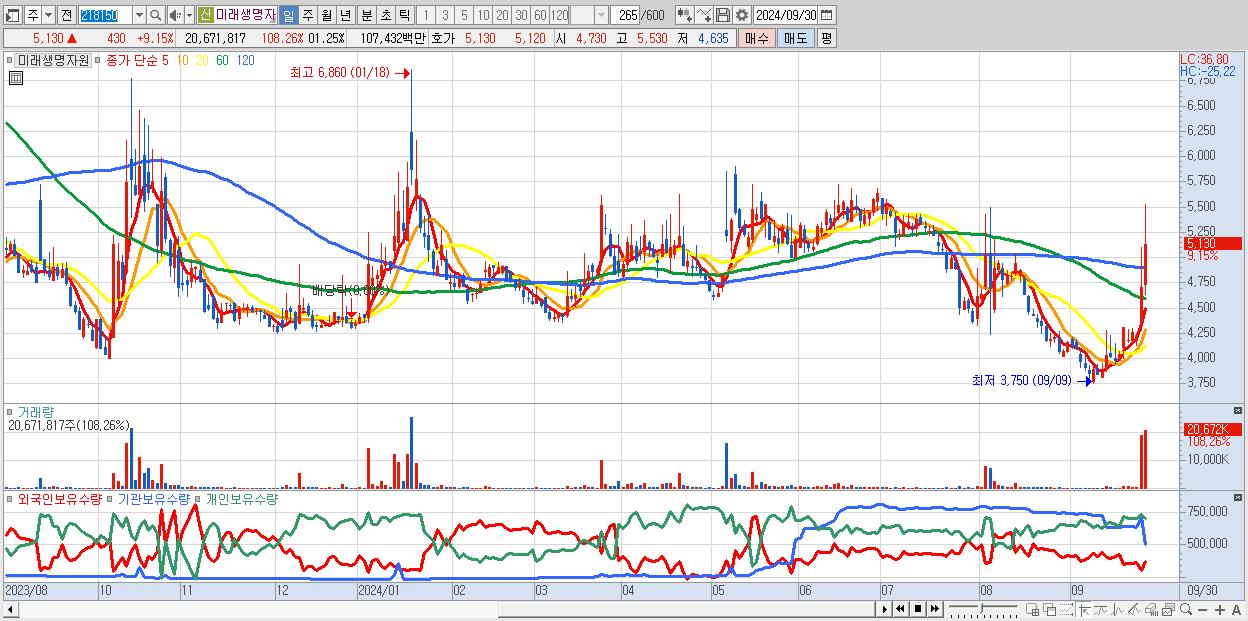
Task: Click the minus zoom out icon
Action: 1203,610
